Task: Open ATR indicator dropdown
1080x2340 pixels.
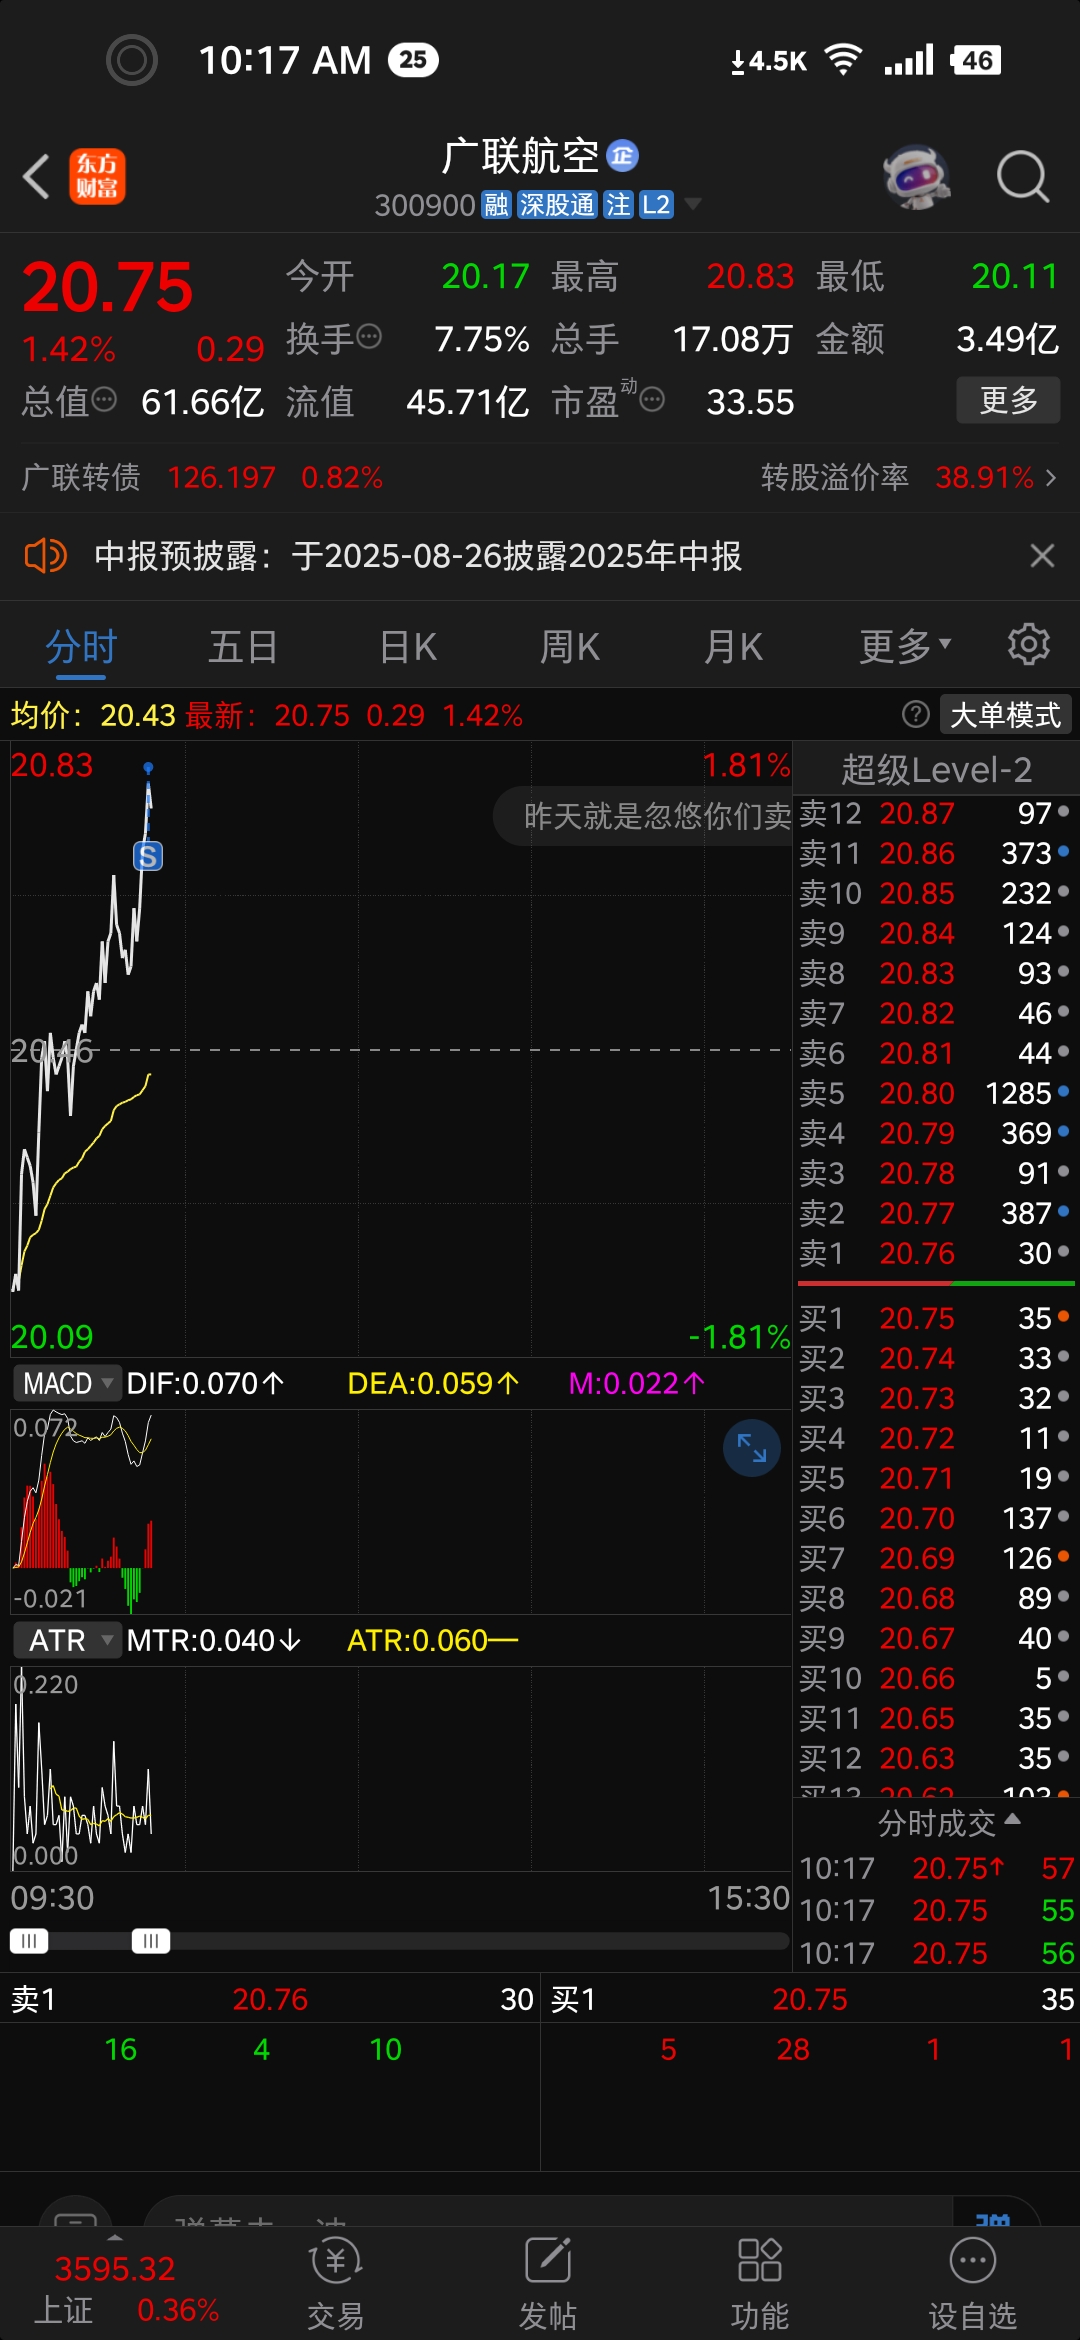Action: 67,1640
